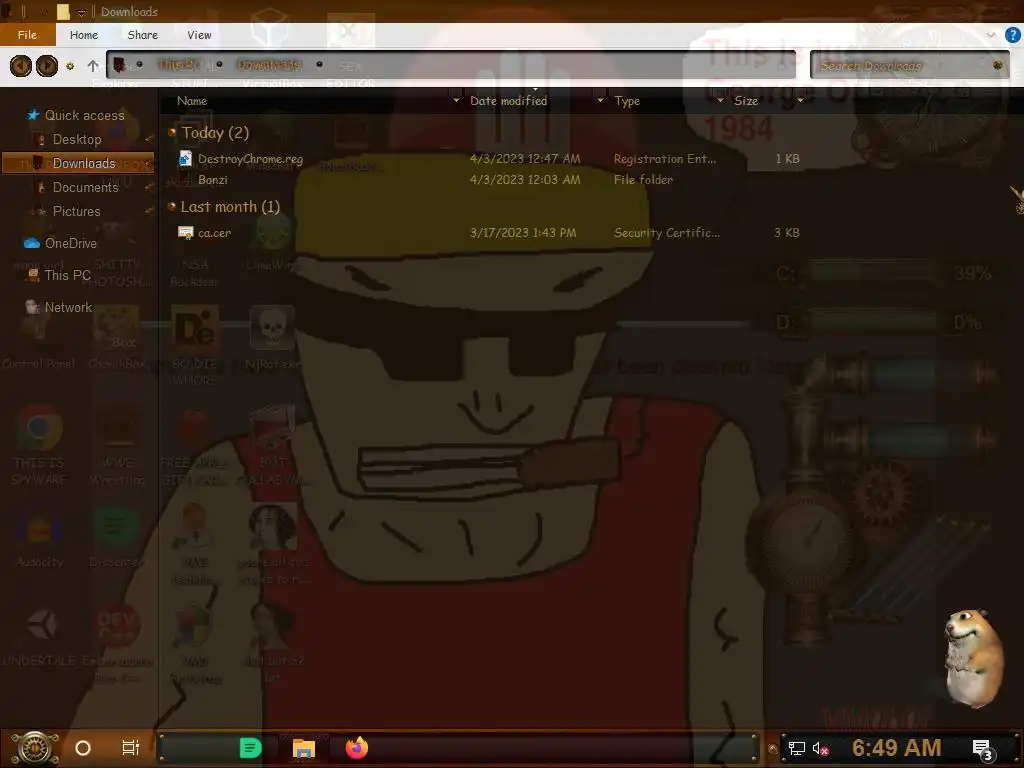1024x768 pixels.
Task: Click the DestroyChrome.reg file name
Action: point(251,159)
